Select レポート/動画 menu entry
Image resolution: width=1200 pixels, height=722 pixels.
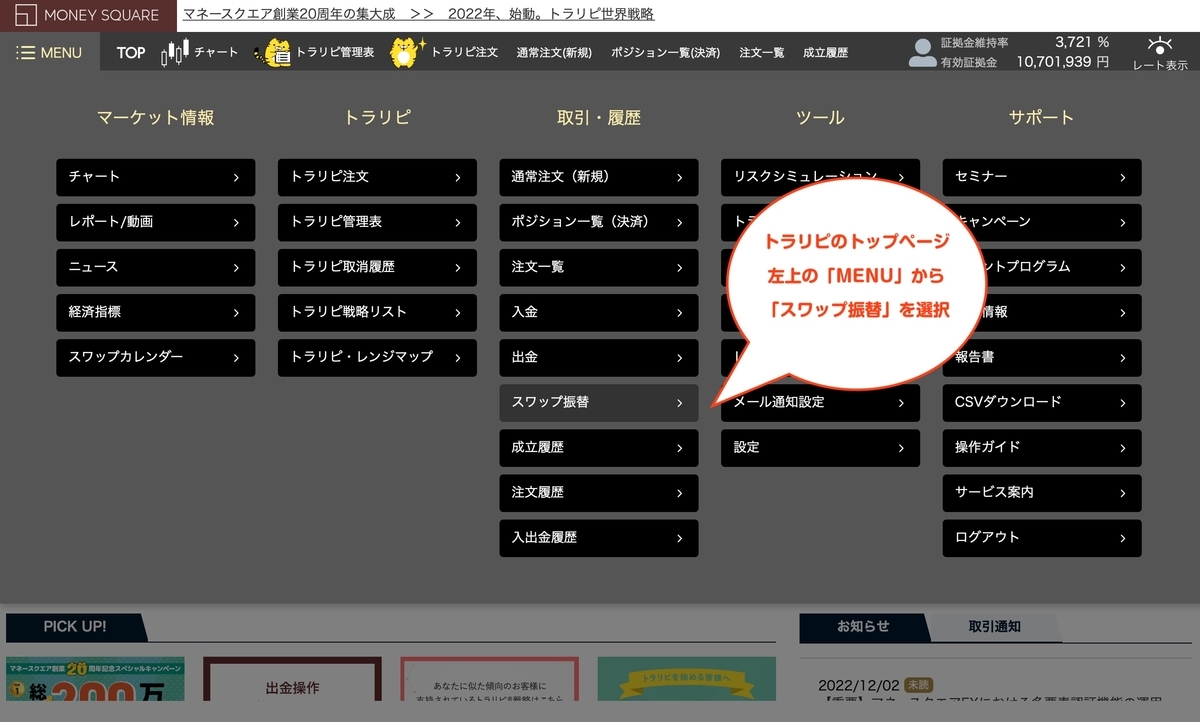[x=155, y=222]
